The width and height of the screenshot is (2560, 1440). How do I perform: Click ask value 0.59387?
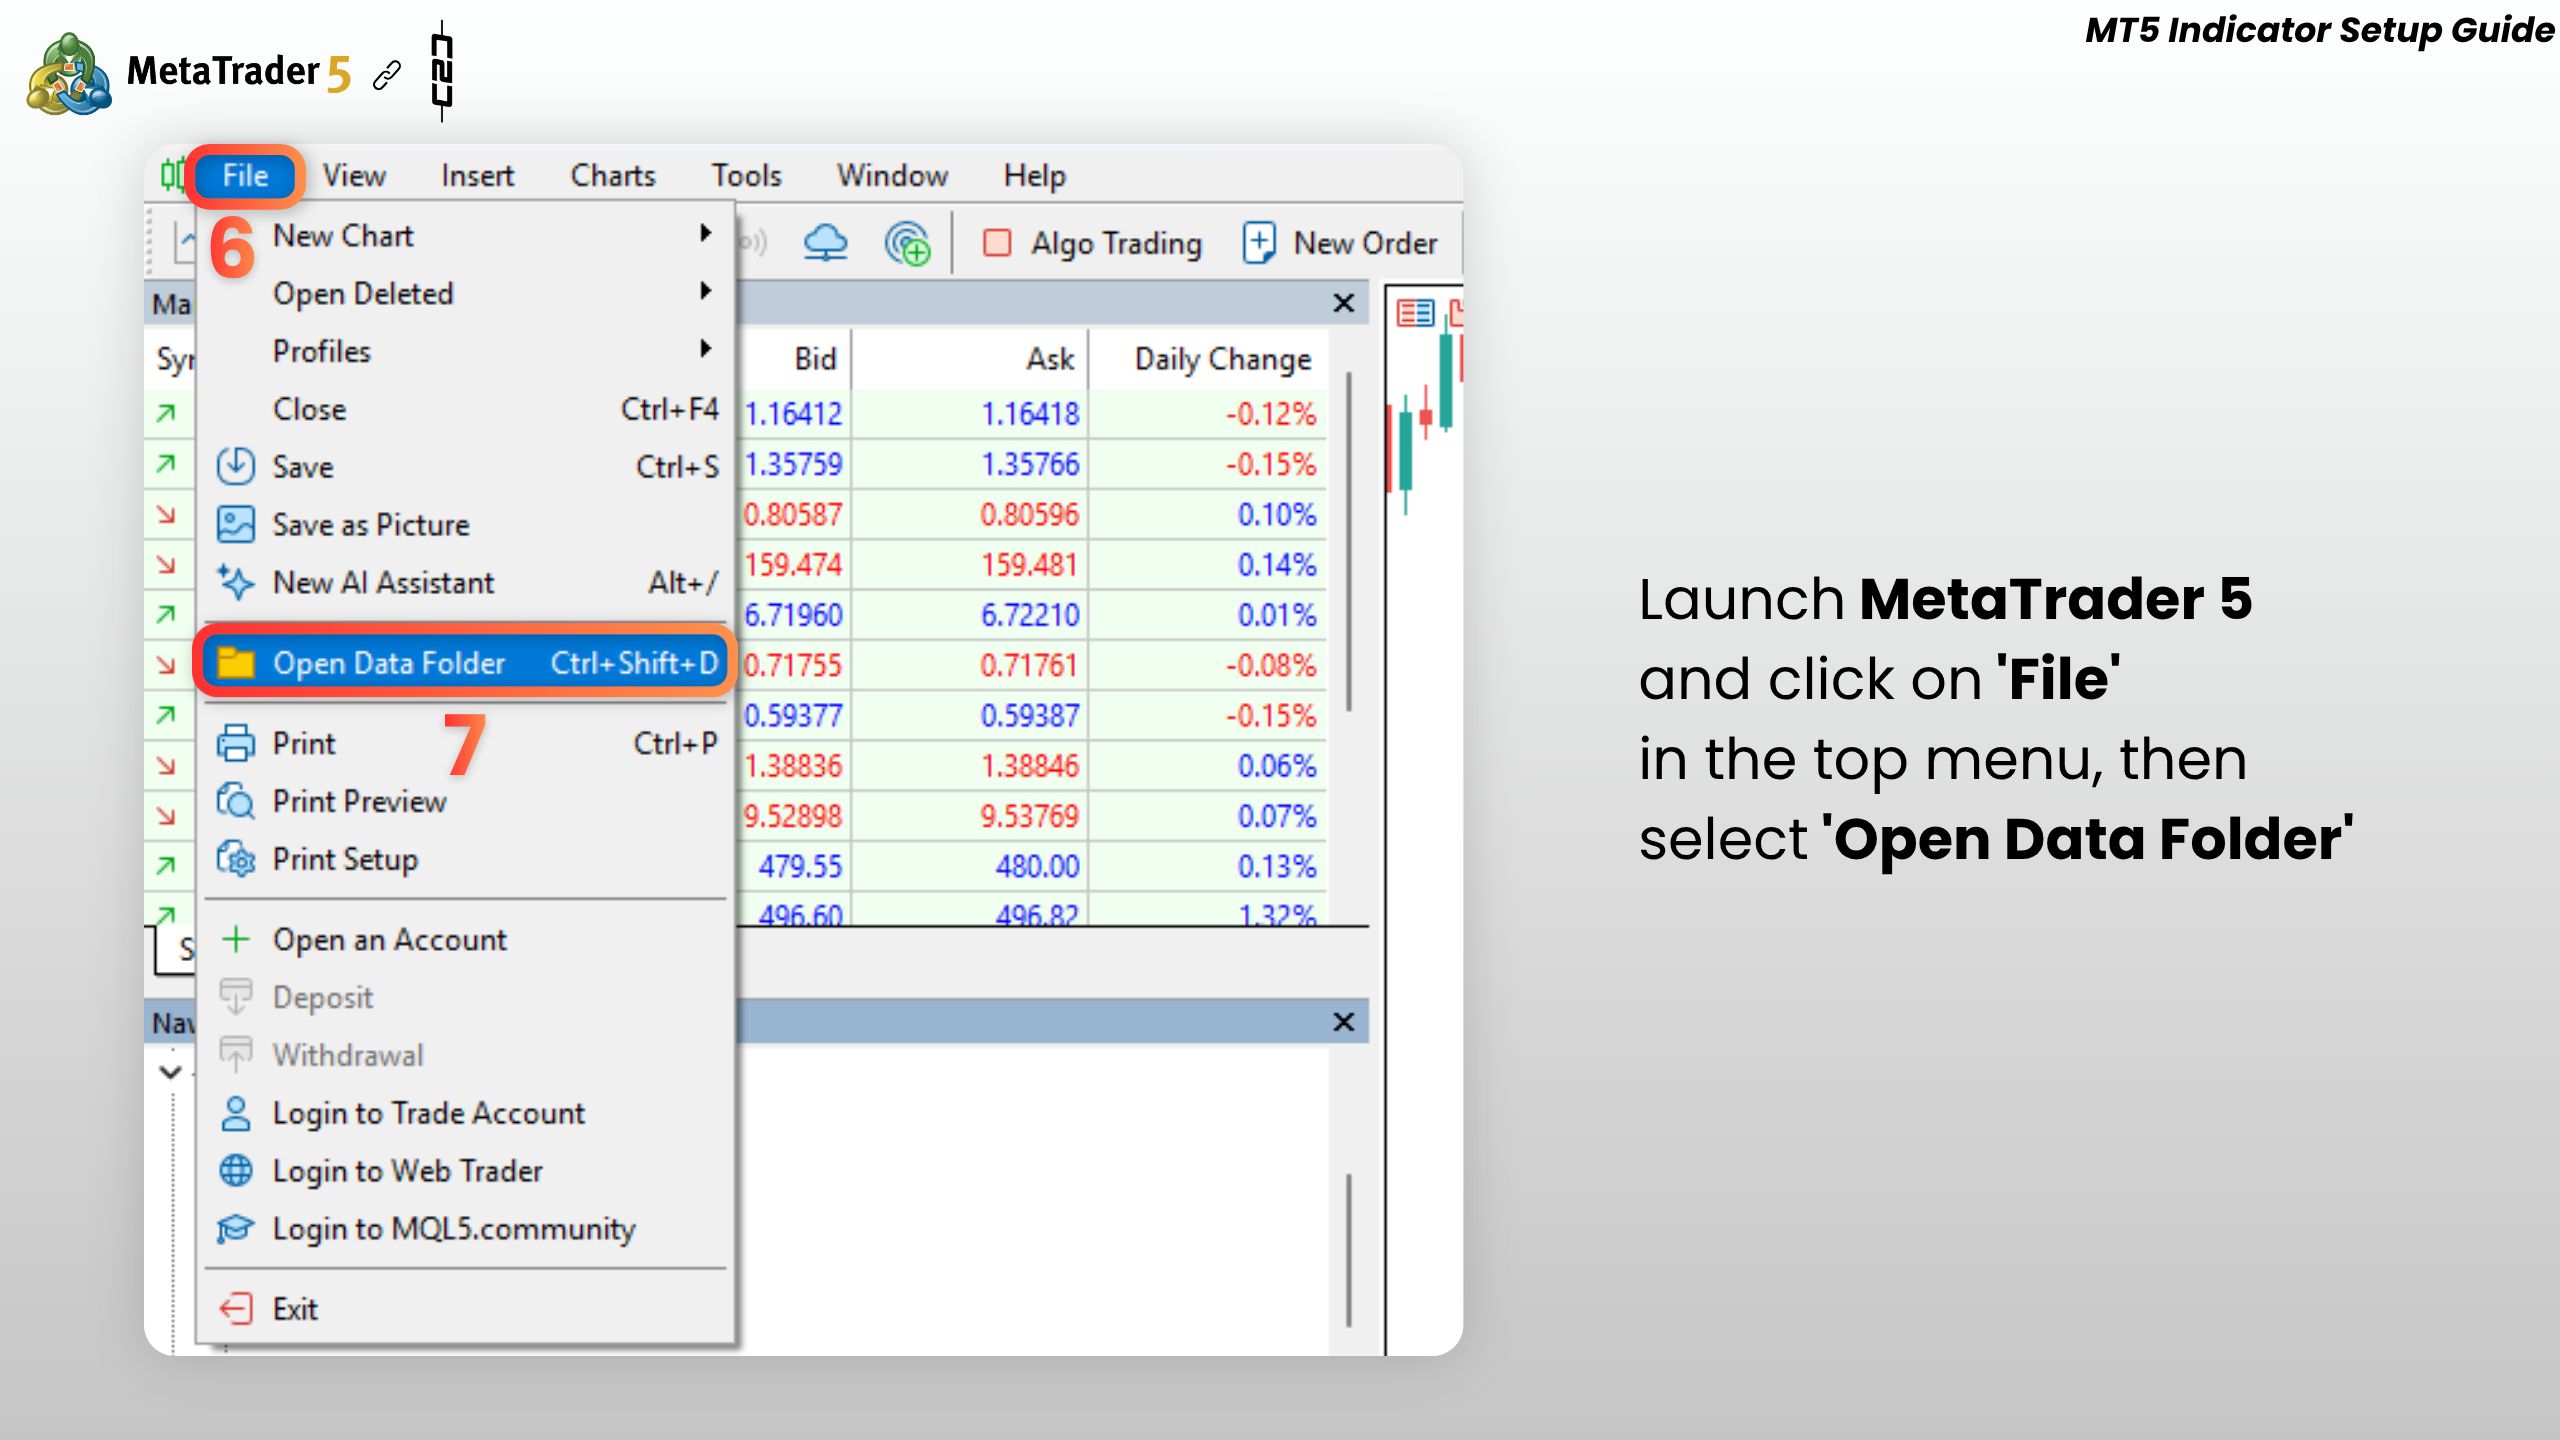coord(1030,715)
